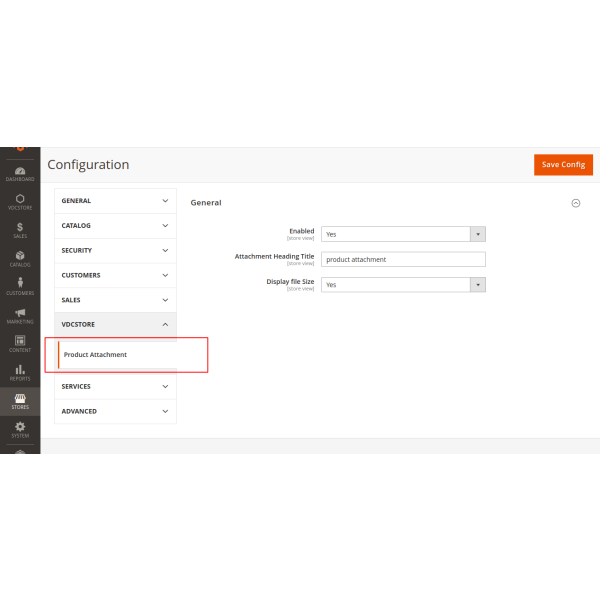The image size is (600, 600).
Task: Open the Content layout icon
Action: 20,342
